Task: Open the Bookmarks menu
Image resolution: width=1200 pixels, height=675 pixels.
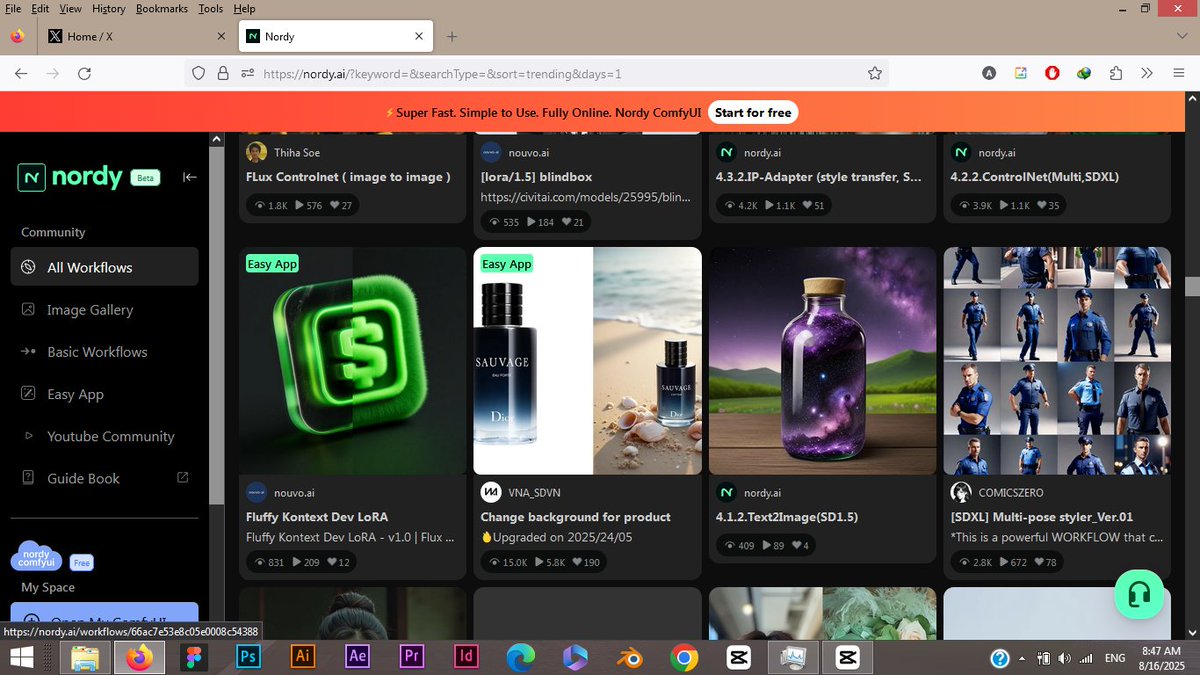Action: click(x=161, y=8)
